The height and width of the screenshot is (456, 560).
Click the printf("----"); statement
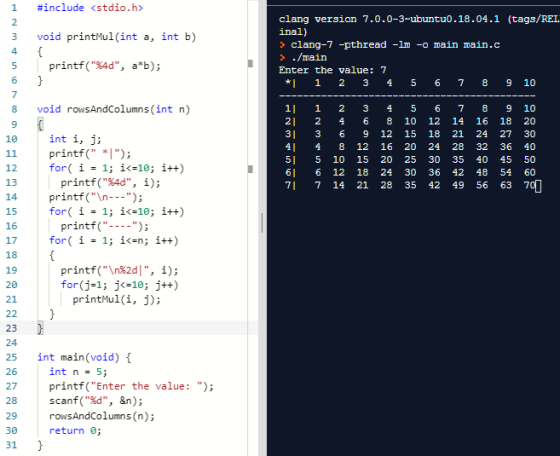point(105,226)
